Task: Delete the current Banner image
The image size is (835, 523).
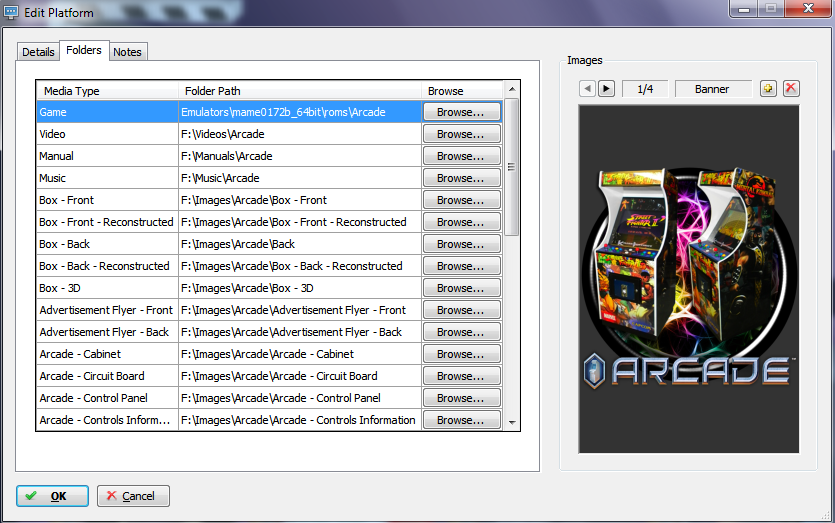Action: point(791,88)
